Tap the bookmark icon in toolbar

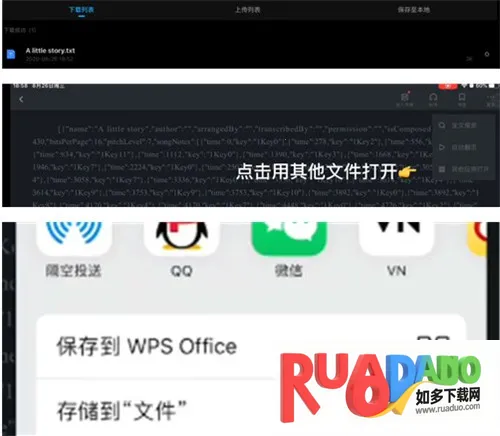point(462,99)
